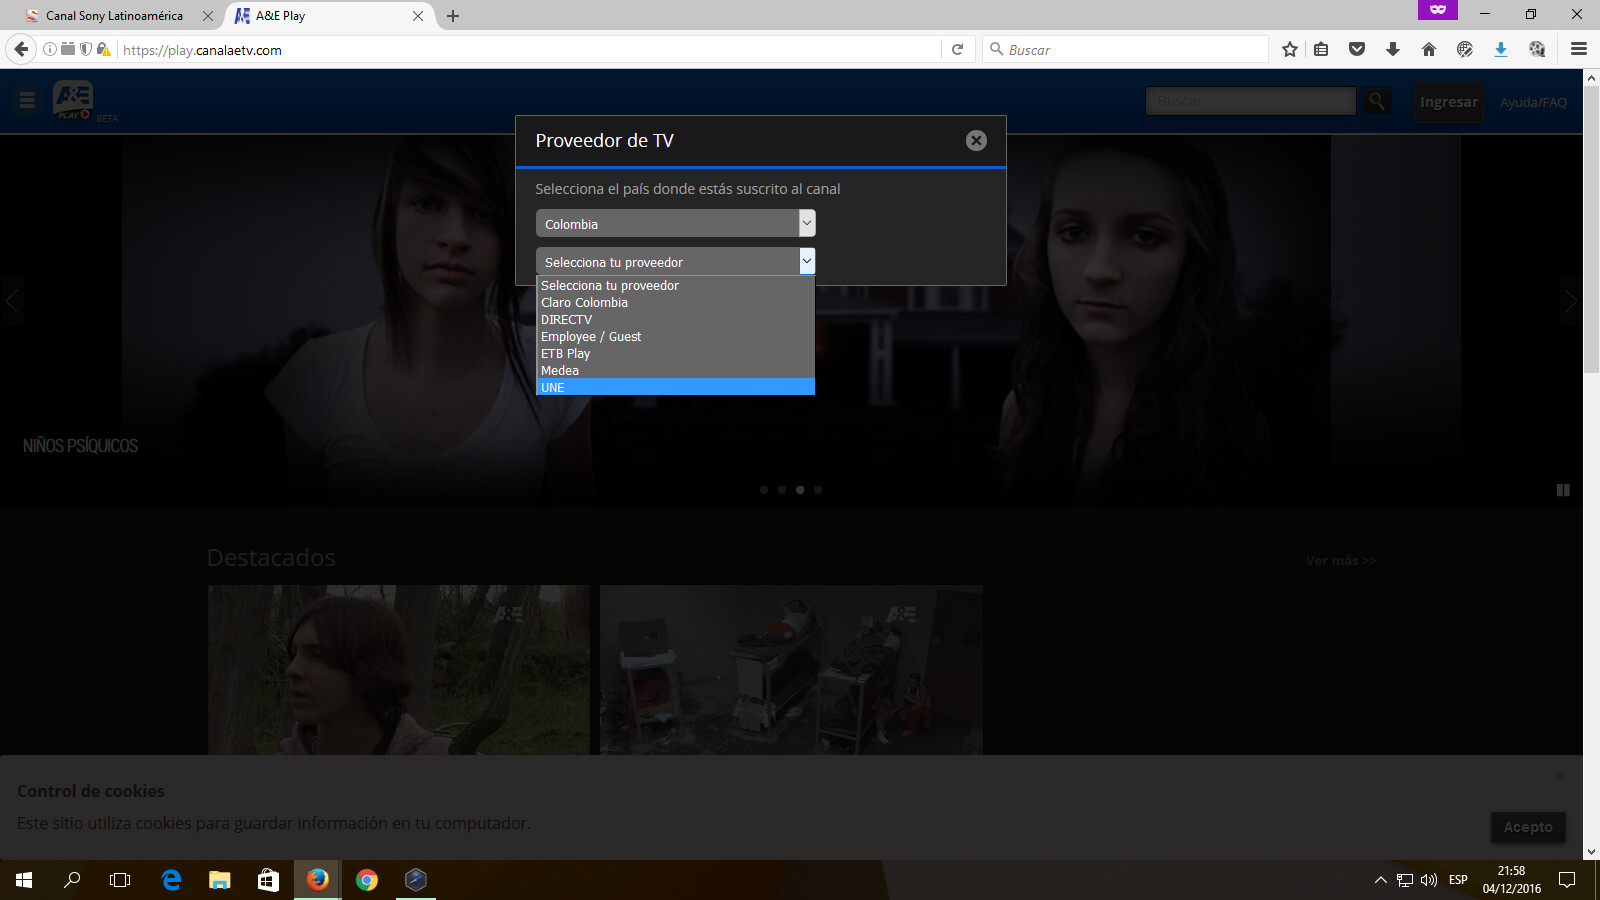The width and height of the screenshot is (1600, 900).
Task: Open Firefox downloads arrow
Action: [1393, 49]
